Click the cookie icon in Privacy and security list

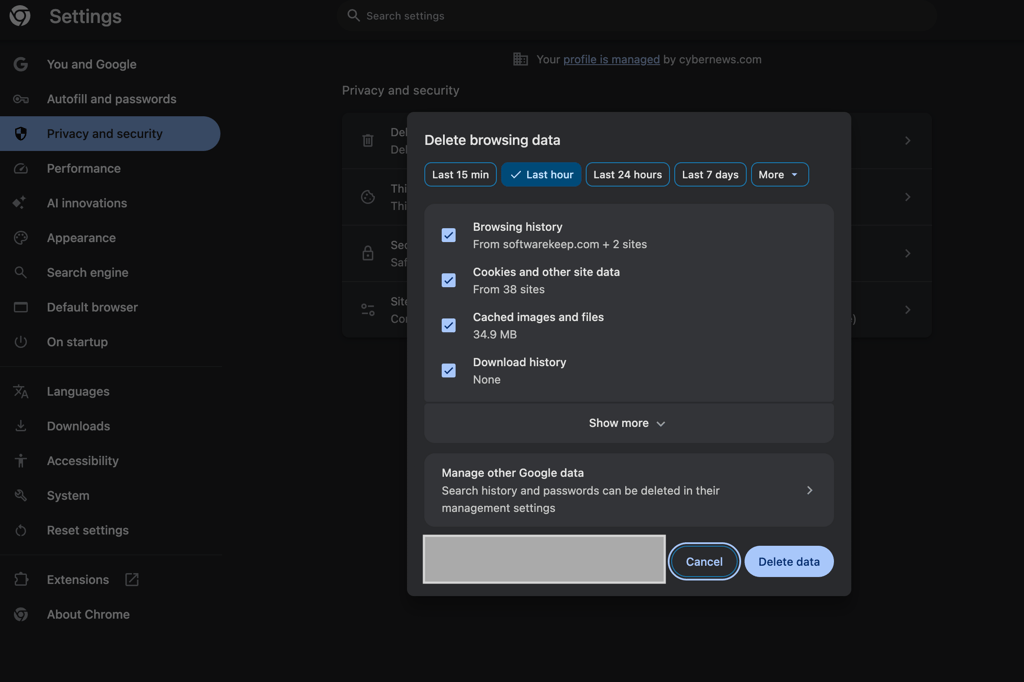click(368, 197)
